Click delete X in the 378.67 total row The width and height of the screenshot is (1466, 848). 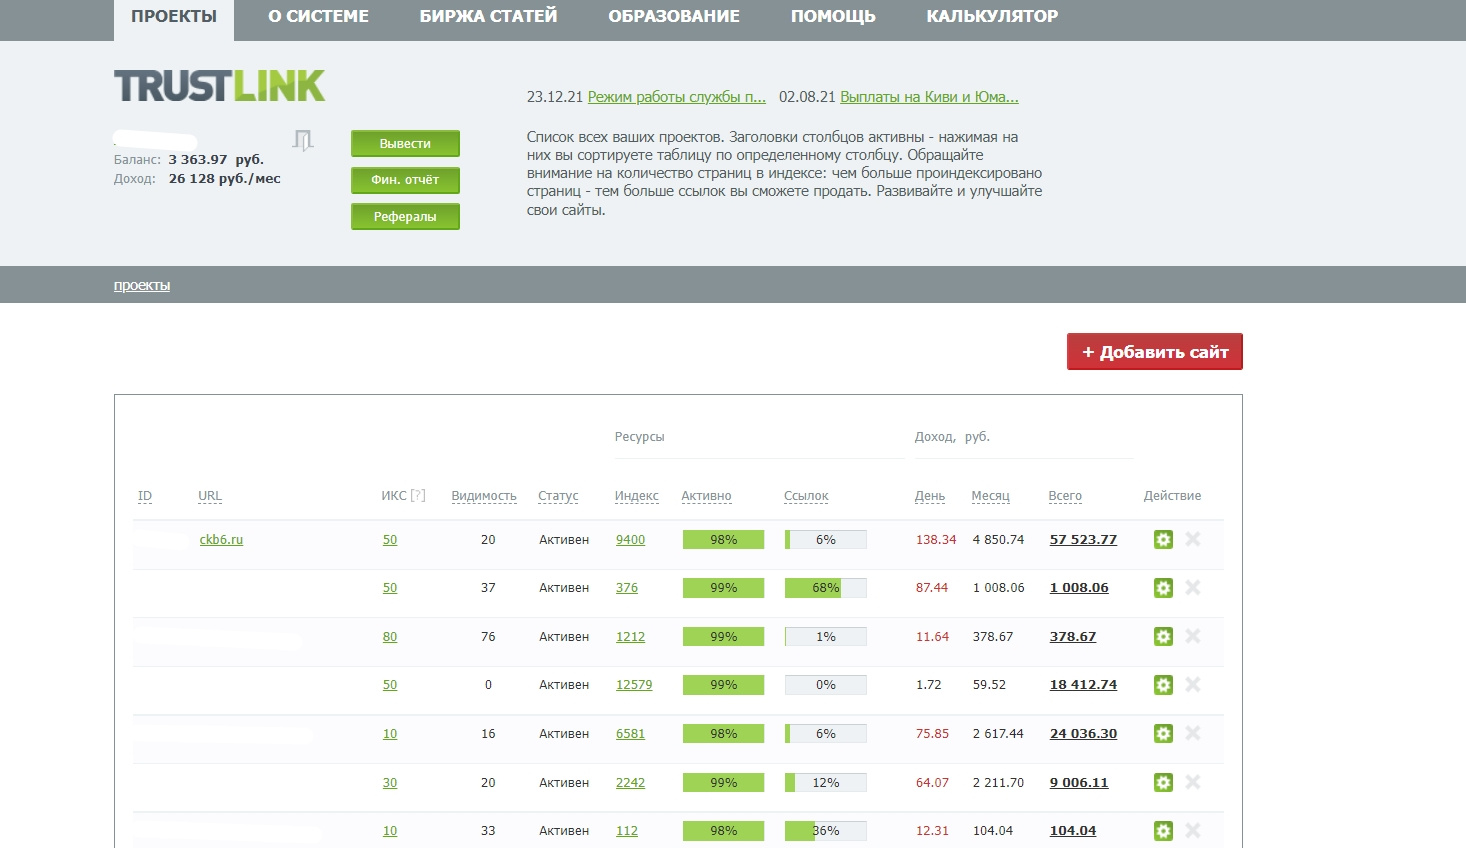point(1193,636)
